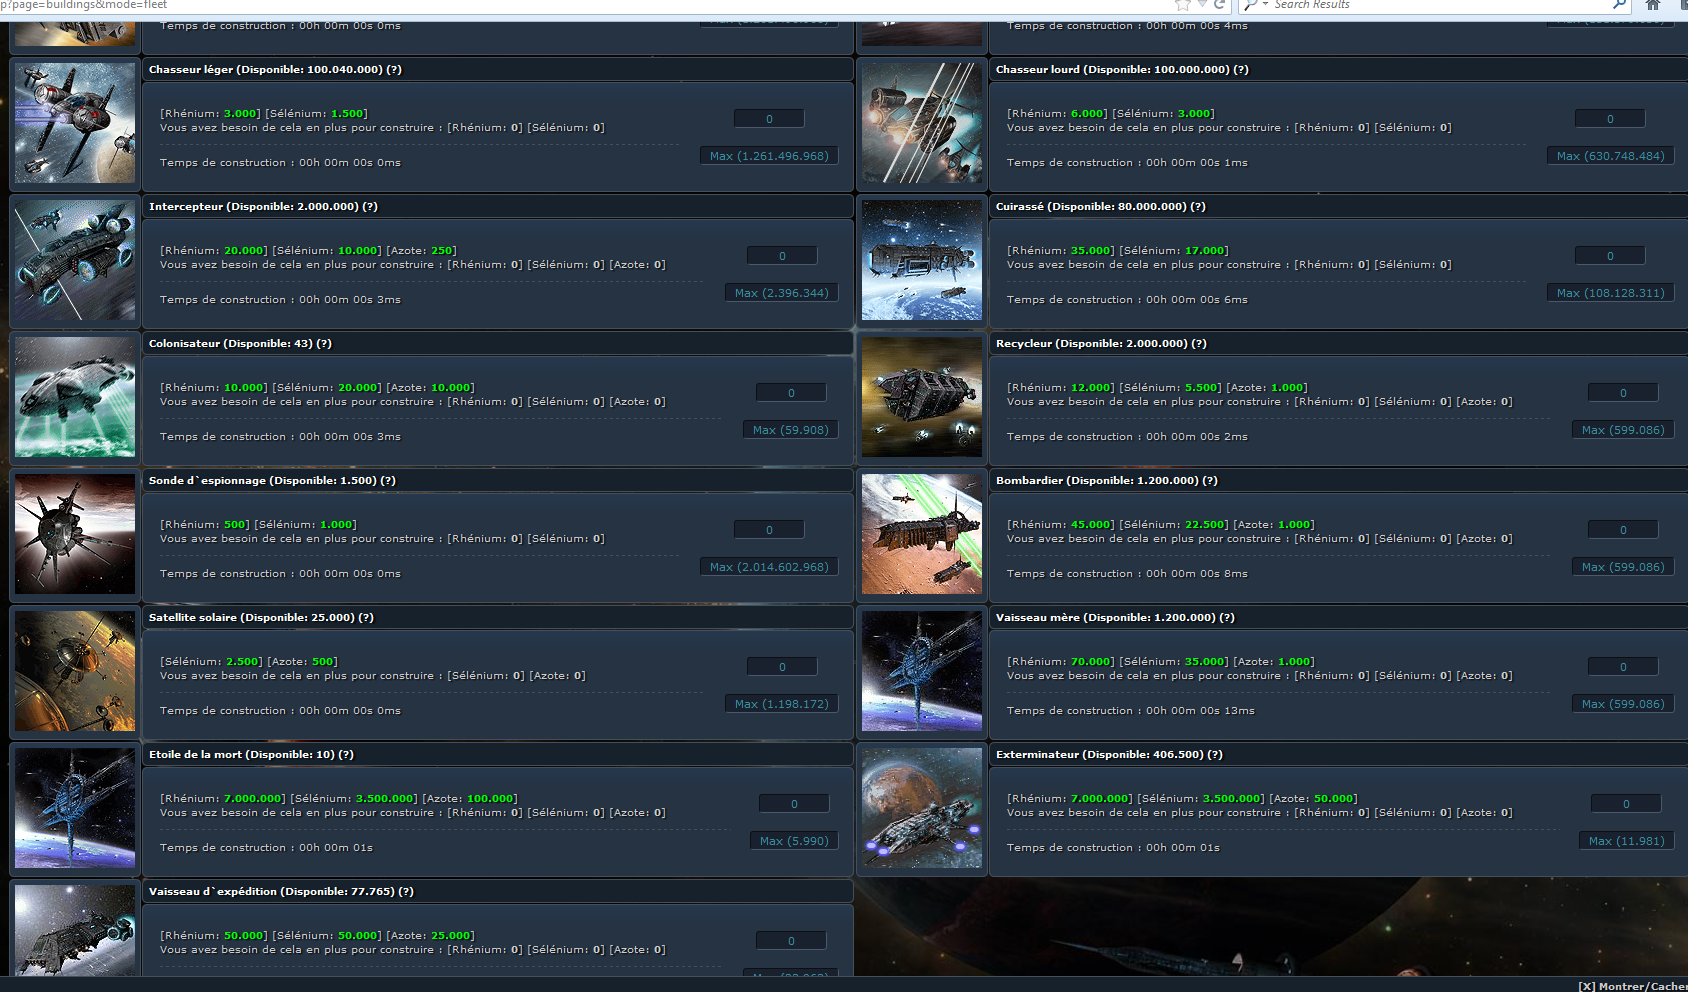
Task: Click the Exterminateur ship image
Action: click(921, 808)
